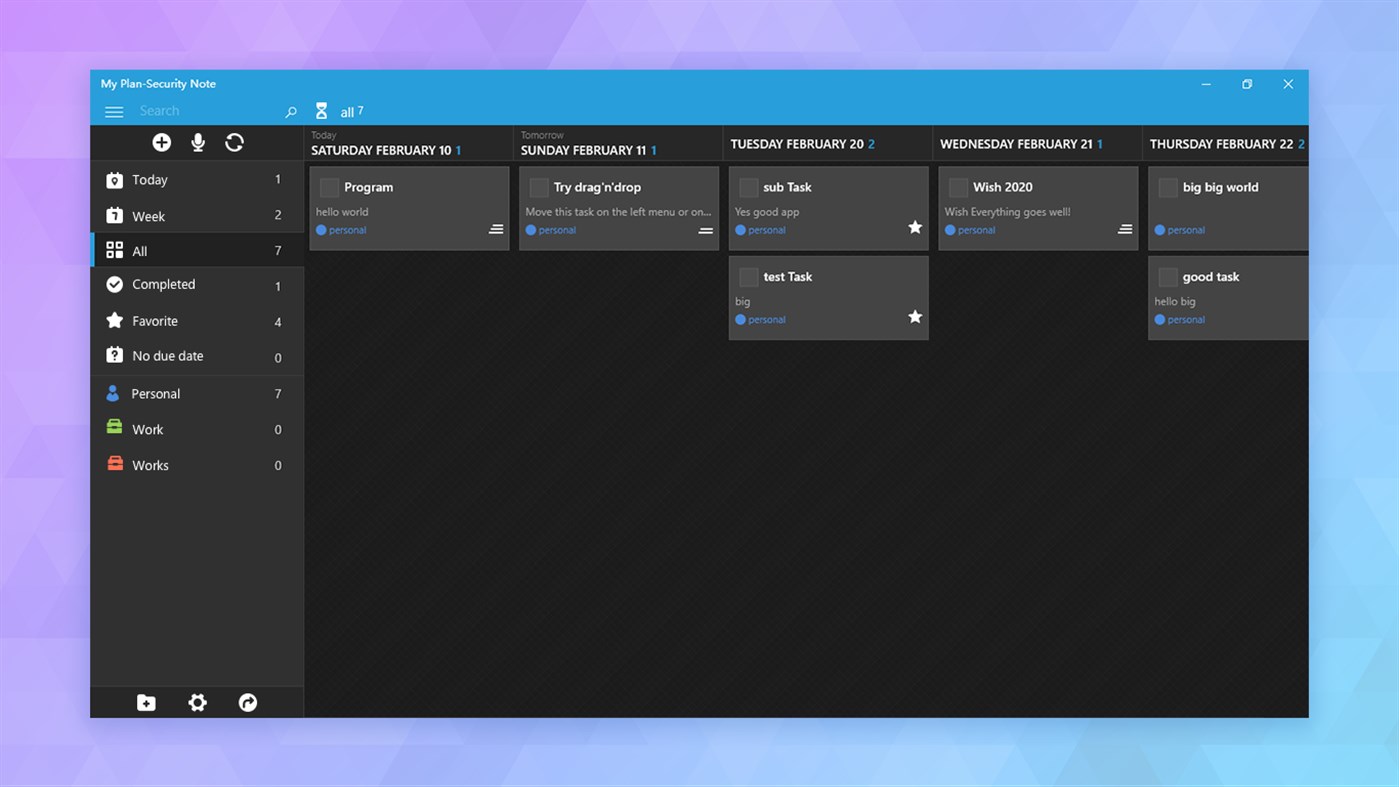This screenshot has width=1399, height=787.
Task: Click the blue 'personal' label dot on 'good task'
Action: 1160,319
